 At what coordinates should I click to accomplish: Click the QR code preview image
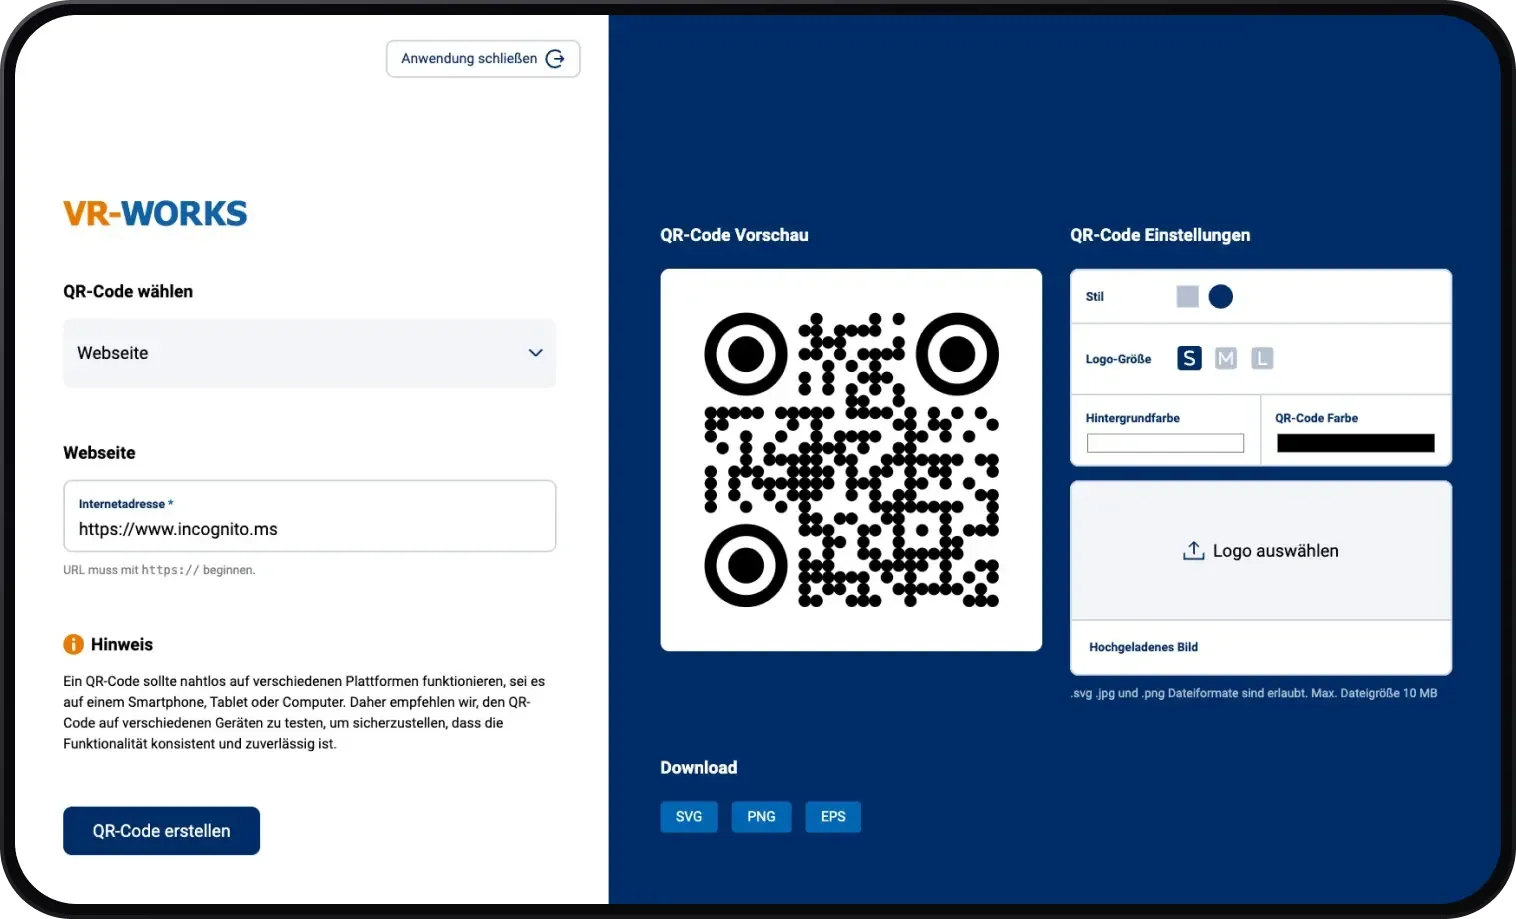851,460
